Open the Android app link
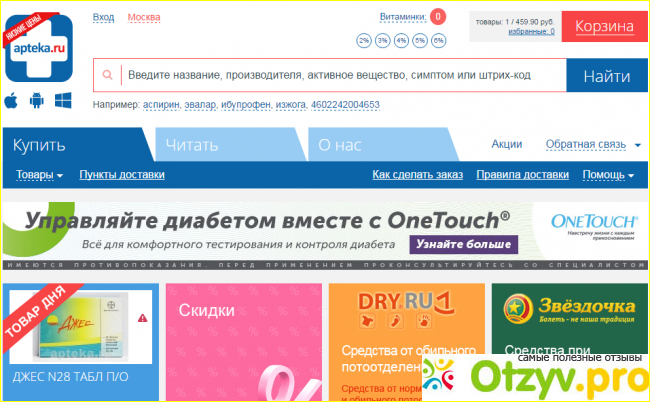650x402 pixels. point(37,101)
